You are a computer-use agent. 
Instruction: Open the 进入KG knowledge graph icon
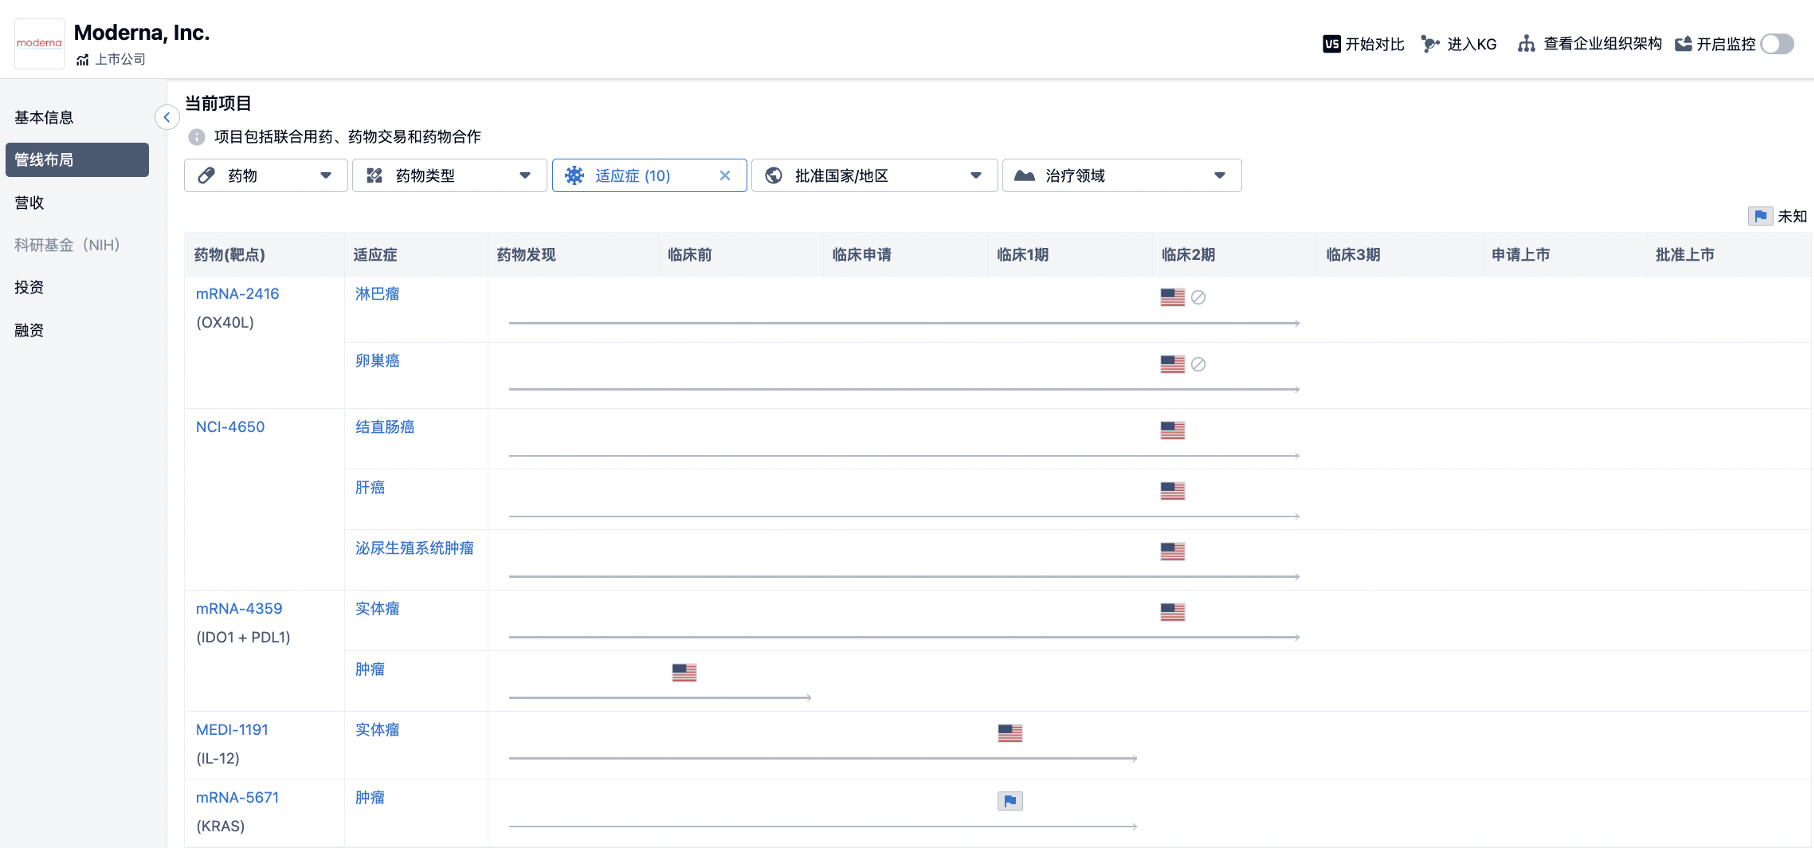1430,44
